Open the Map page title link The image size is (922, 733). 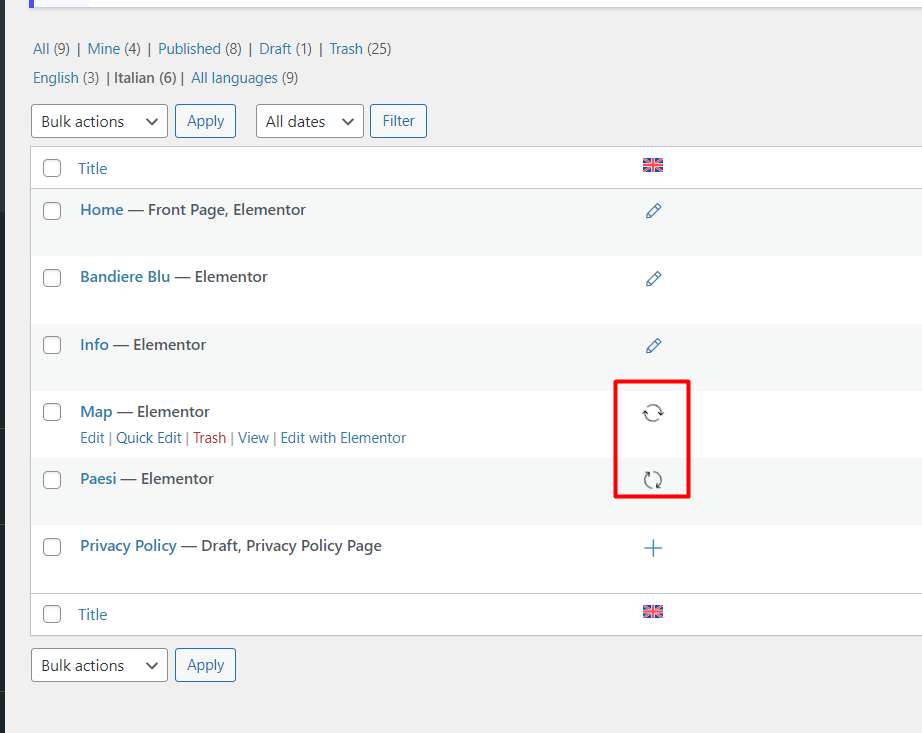coord(96,411)
